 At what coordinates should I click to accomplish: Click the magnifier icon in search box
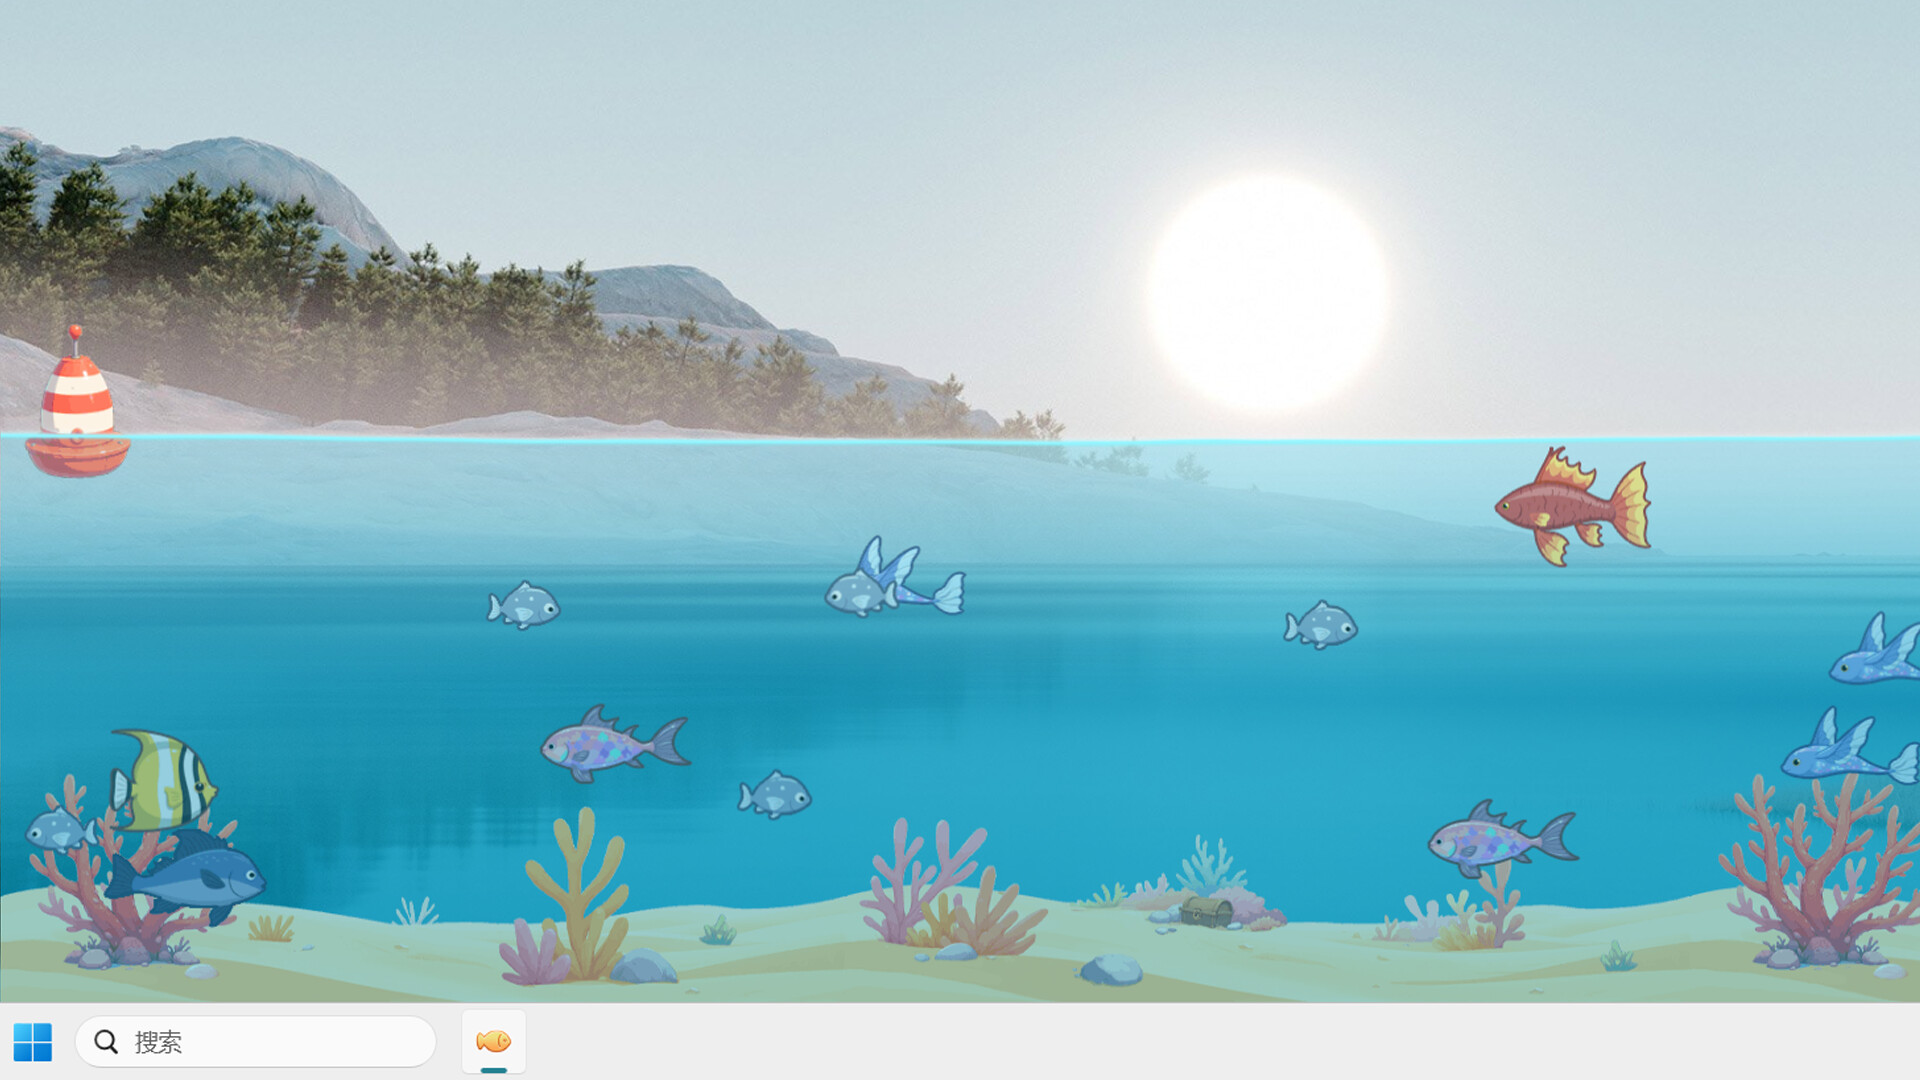pos(106,1042)
